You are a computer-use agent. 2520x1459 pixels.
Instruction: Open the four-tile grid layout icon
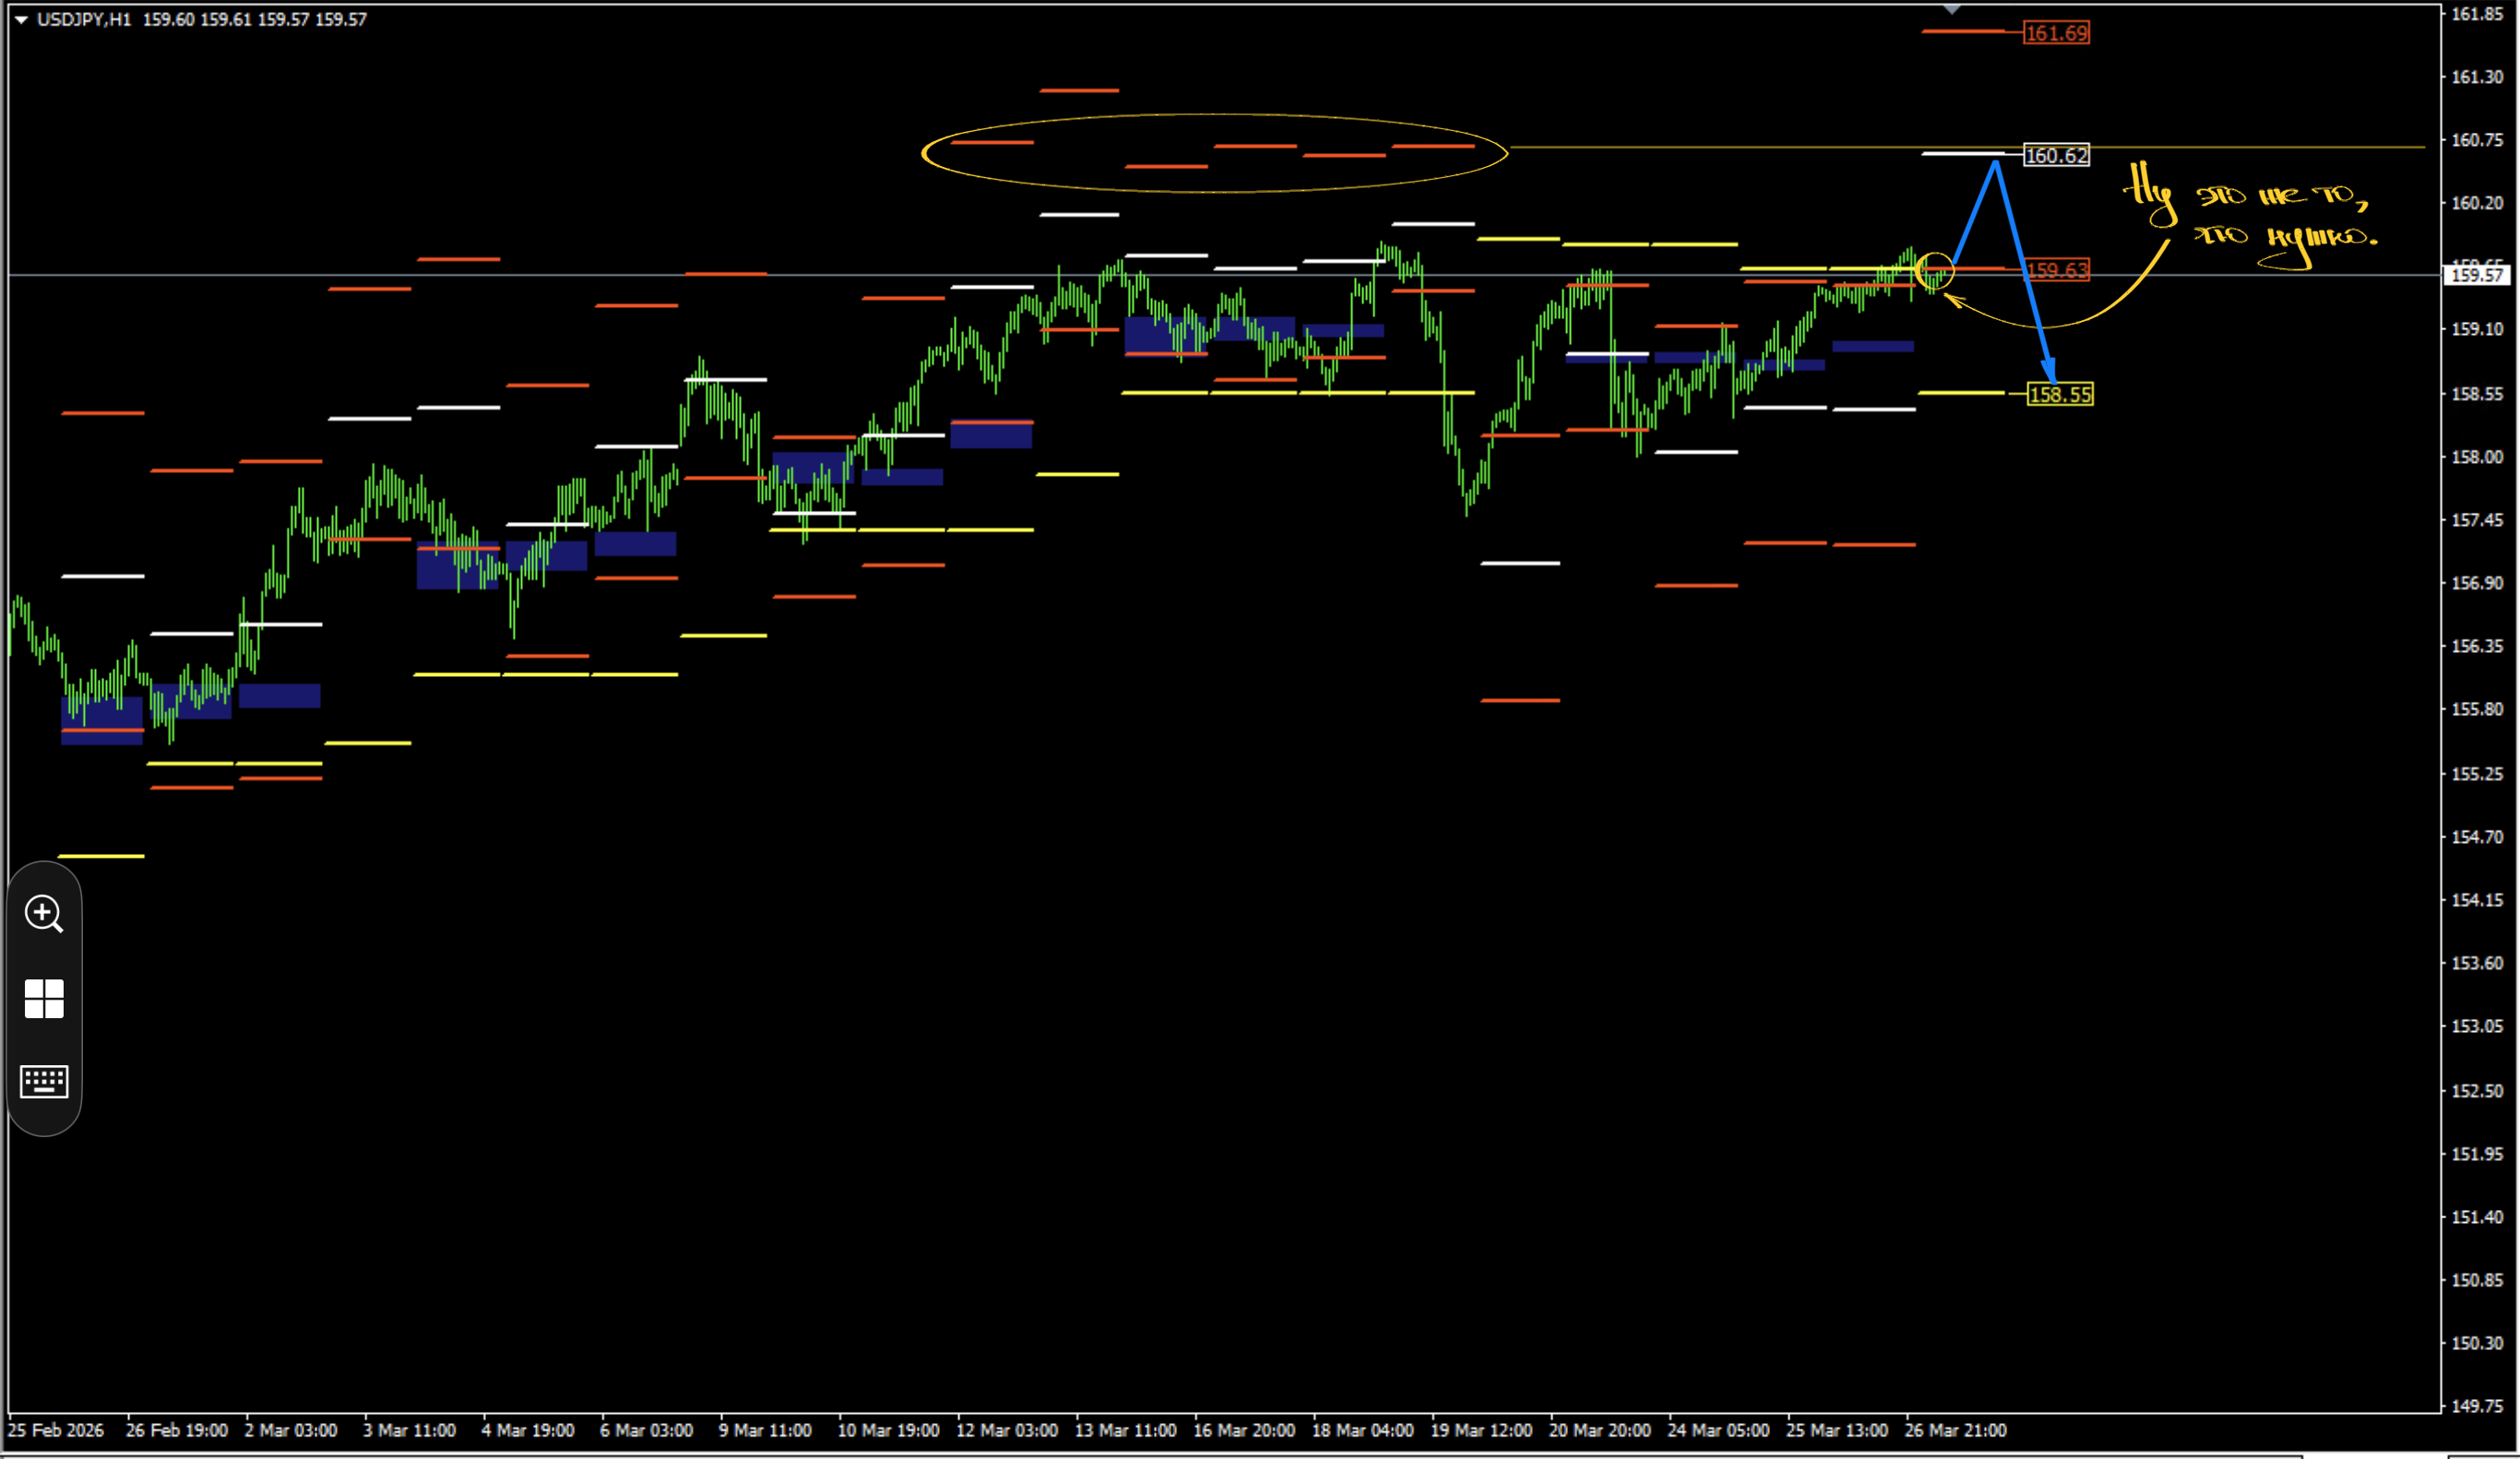[x=44, y=999]
